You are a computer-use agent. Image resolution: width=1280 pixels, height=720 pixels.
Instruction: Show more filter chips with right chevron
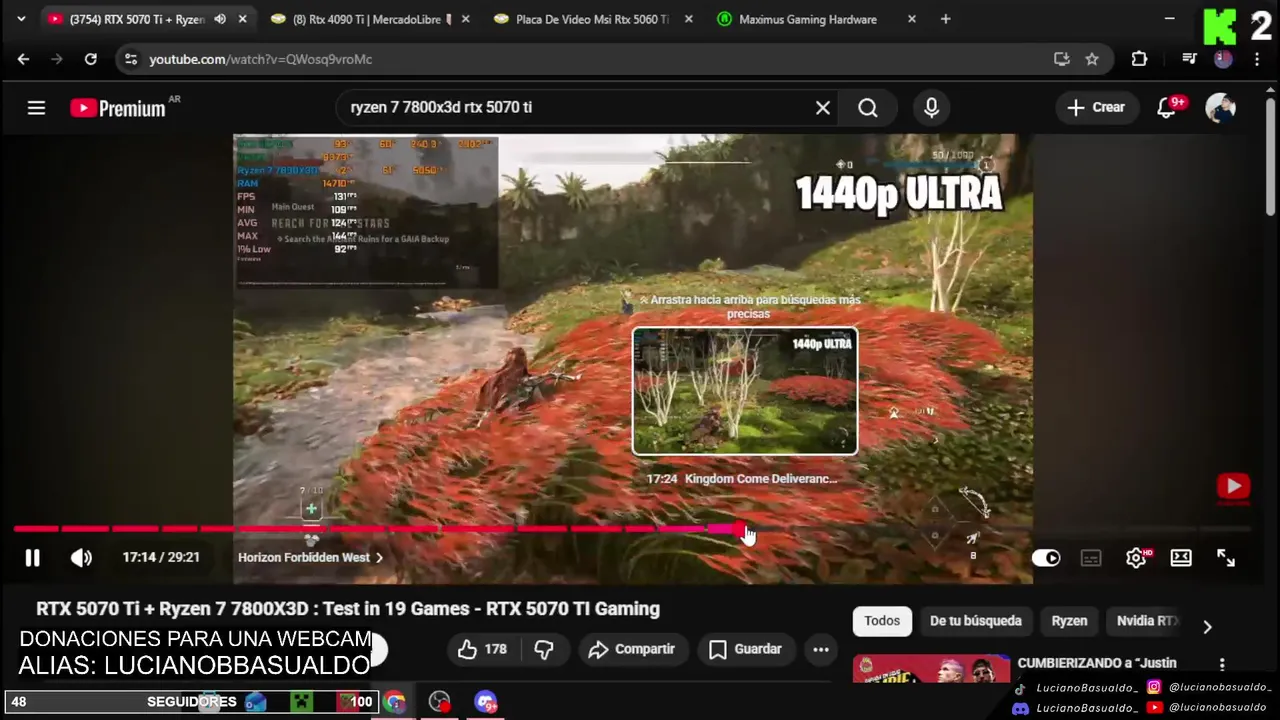coord(1207,627)
